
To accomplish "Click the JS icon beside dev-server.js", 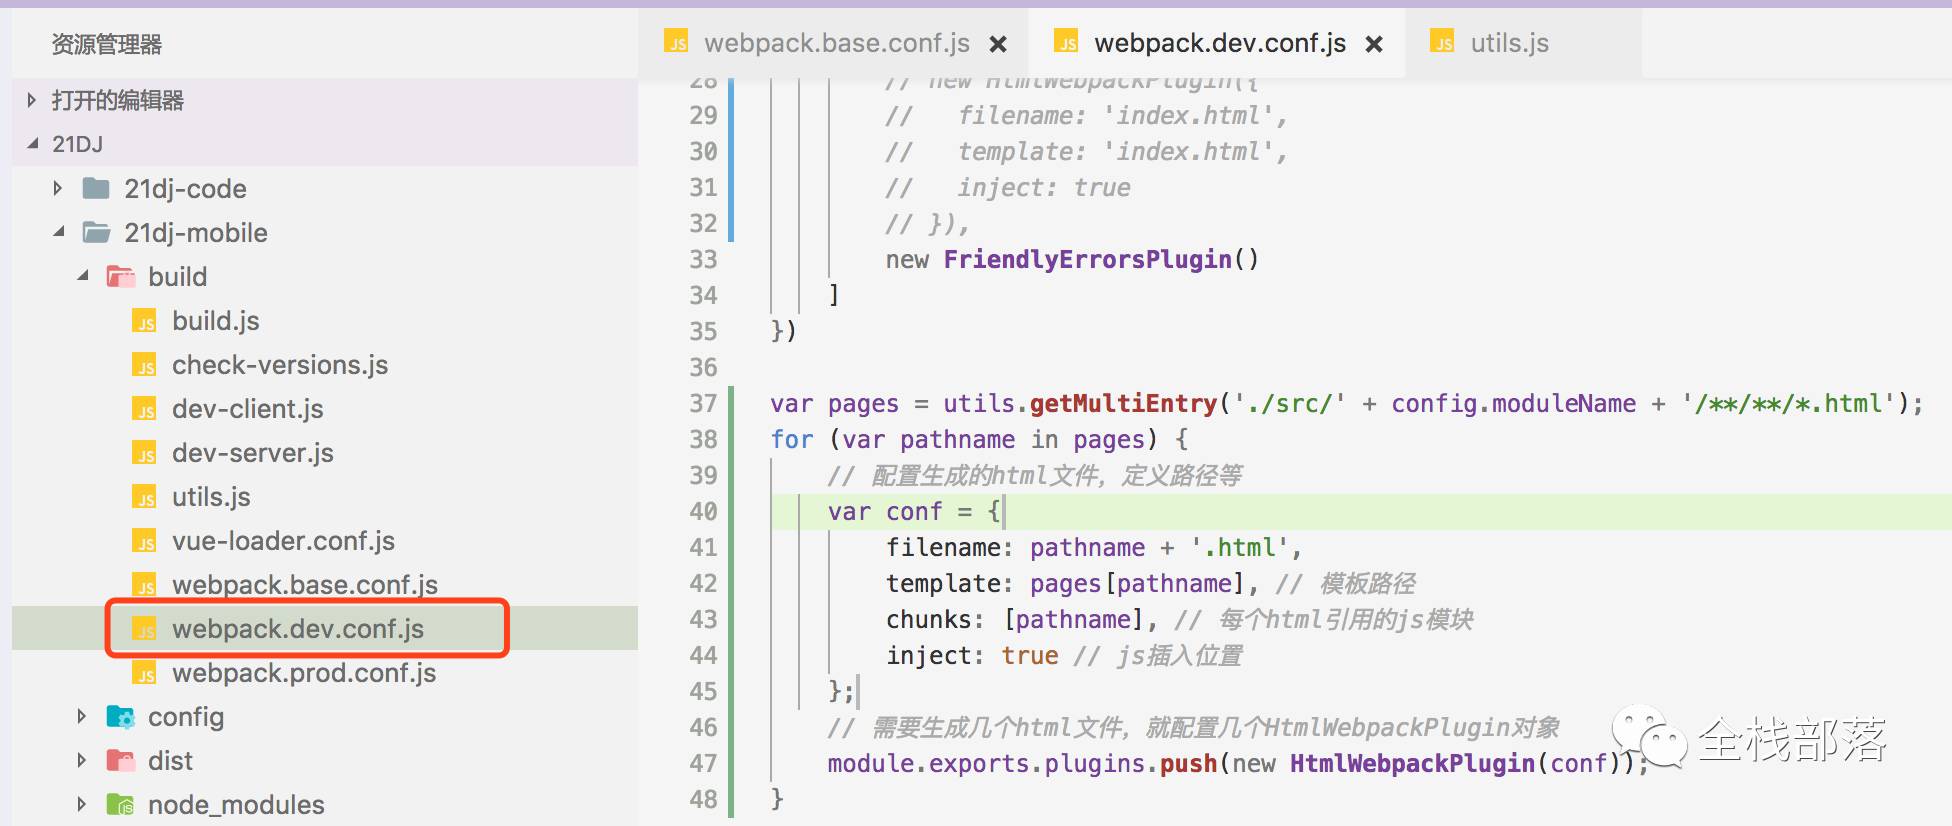I will [145, 453].
